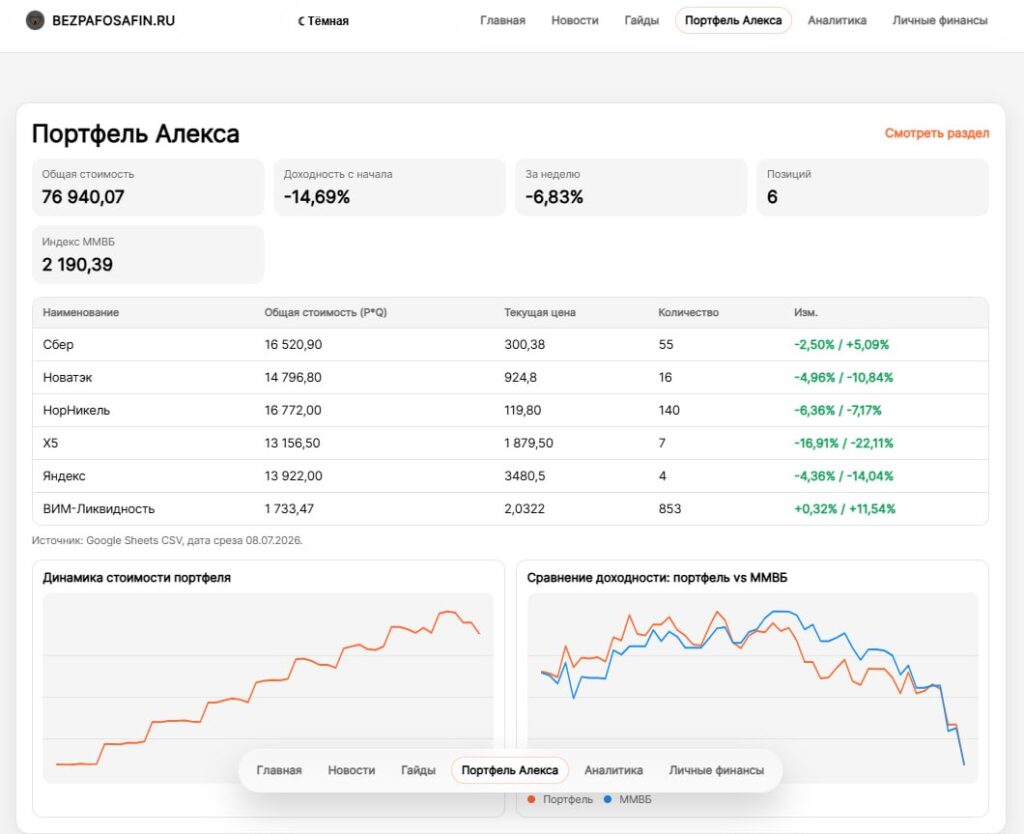Follow the Смотреть раздел link
Viewport: 1024px width, 834px height.
tap(936, 133)
